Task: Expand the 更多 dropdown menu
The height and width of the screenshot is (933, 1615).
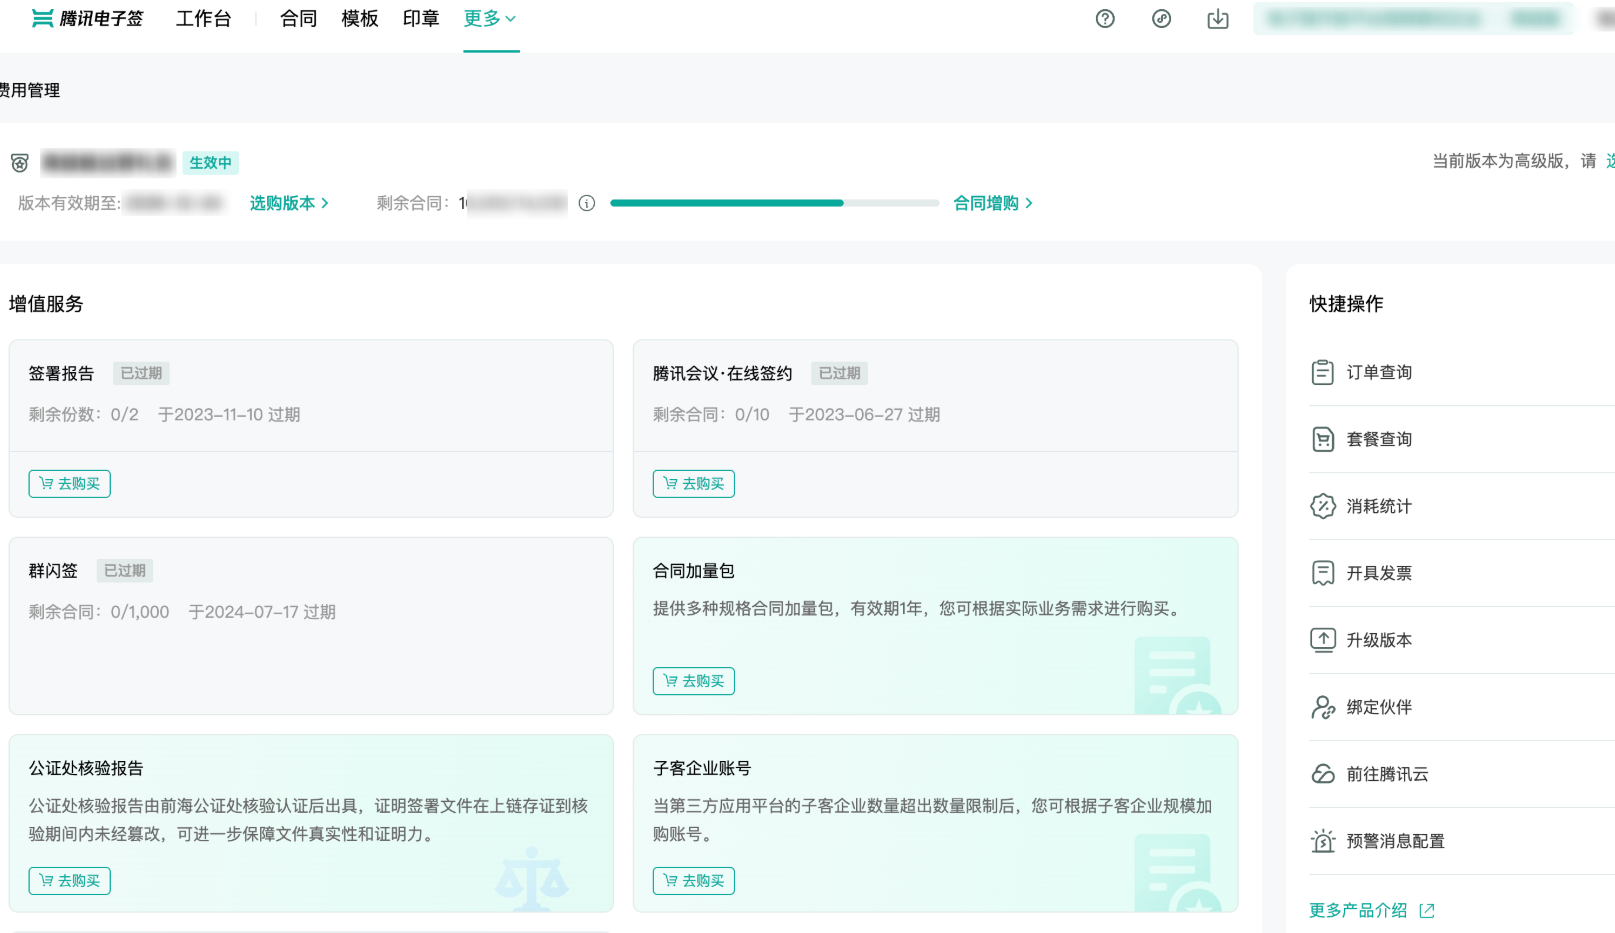Action: 490,19
